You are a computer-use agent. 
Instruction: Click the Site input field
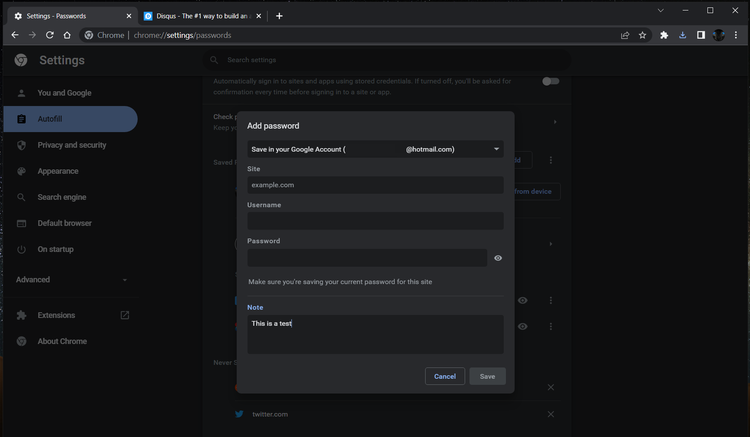pyautogui.click(x=375, y=185)
